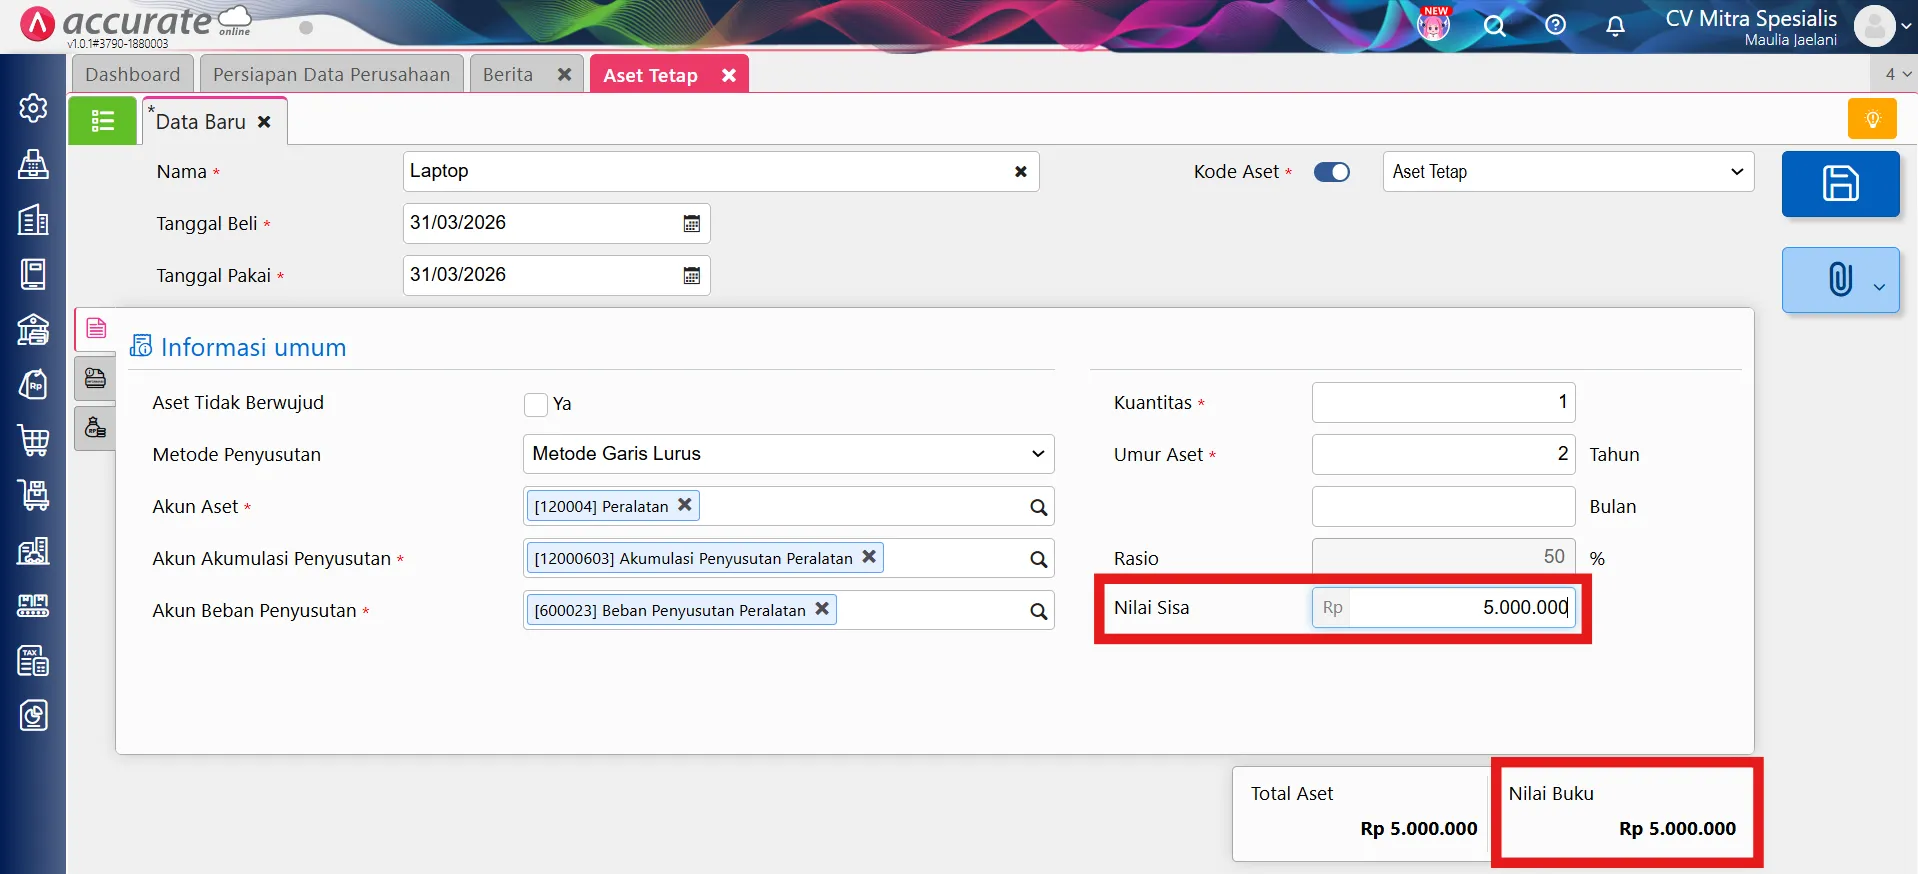Open the inventory trolley sidebar icon
This screenshot has width=1918, height=874.
pyautogui.click(x=33, y=495)
